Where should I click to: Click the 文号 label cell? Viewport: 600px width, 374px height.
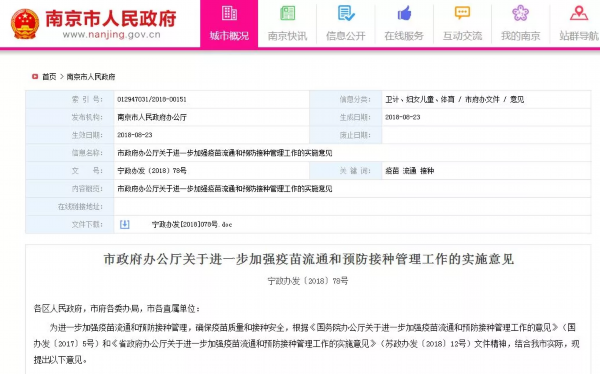pos(70,171)
